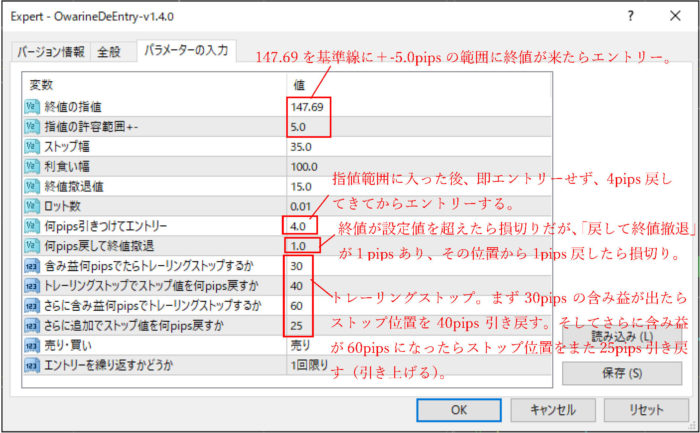Select the icon next to ロット数
This screenshot has width=700, height=433.
tap(32, 206)
